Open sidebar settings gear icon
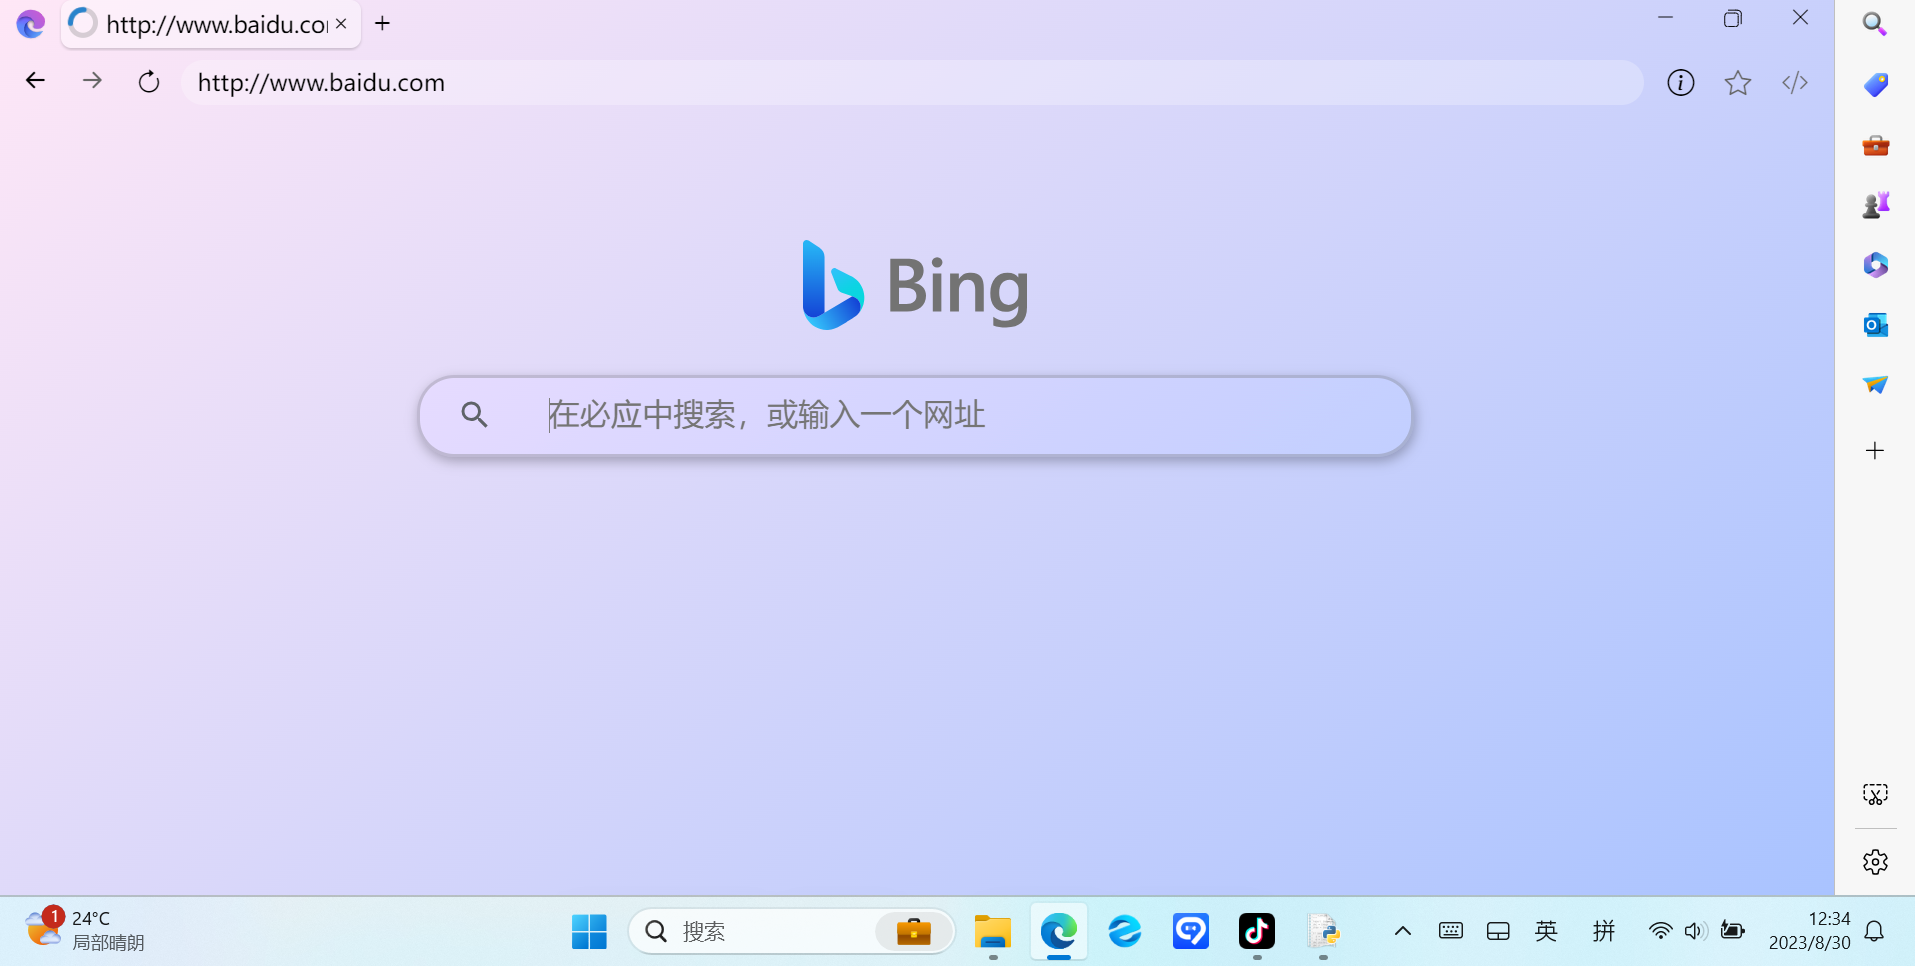1915x966 pixels. (x=1875, y=862)
